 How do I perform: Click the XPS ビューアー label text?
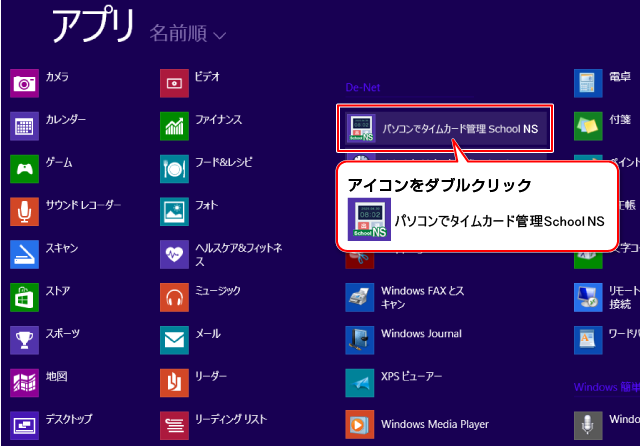tap(411, 376)
